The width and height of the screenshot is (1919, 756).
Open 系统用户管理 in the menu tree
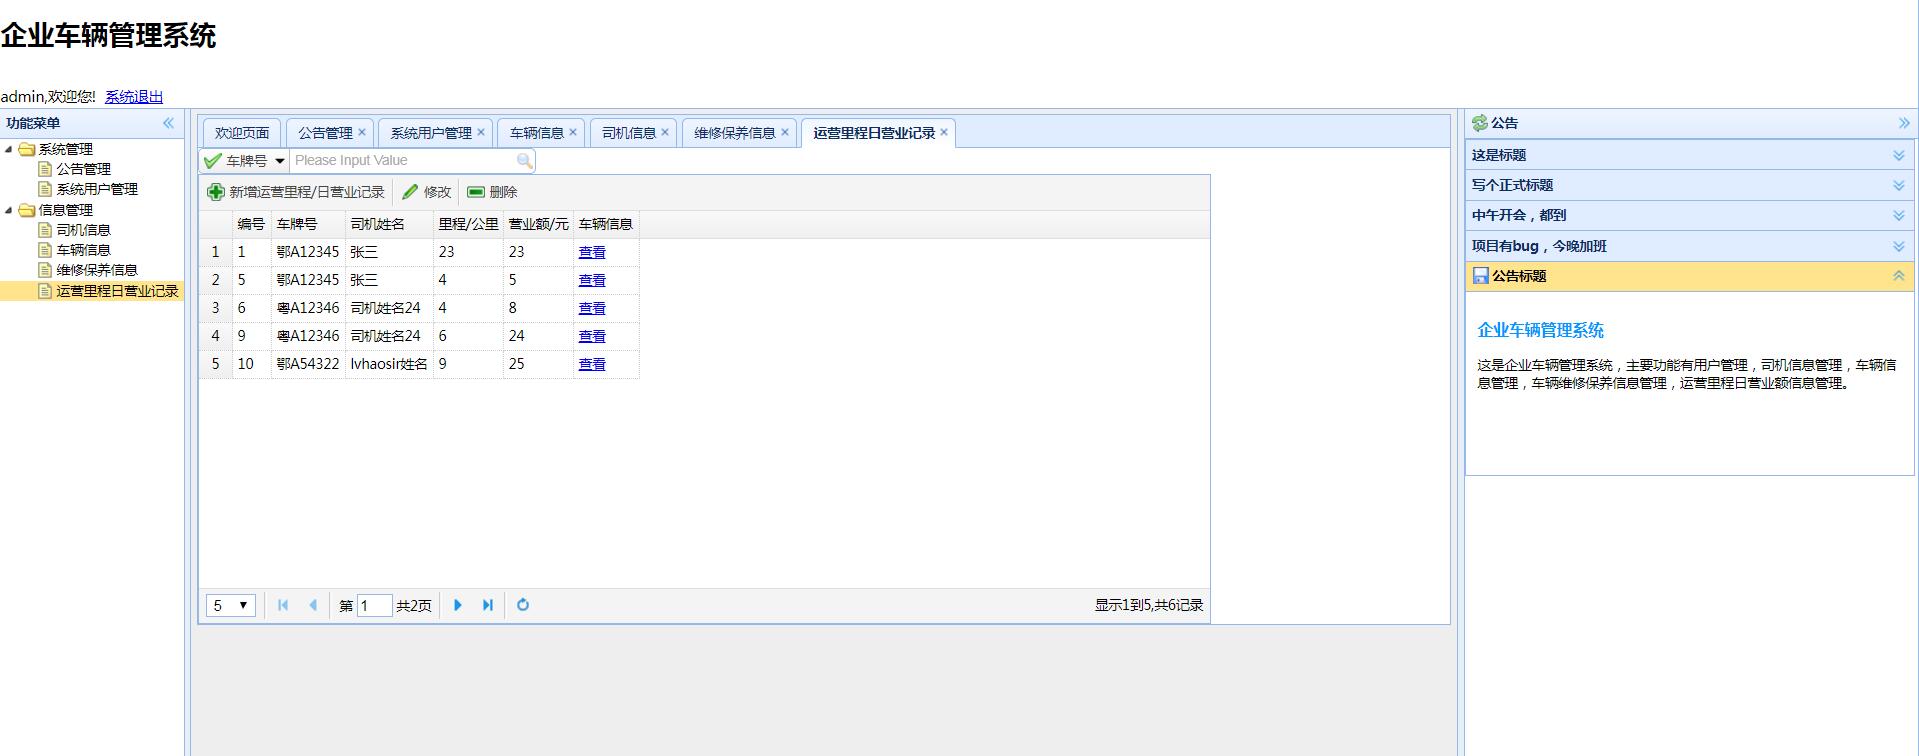97,190
